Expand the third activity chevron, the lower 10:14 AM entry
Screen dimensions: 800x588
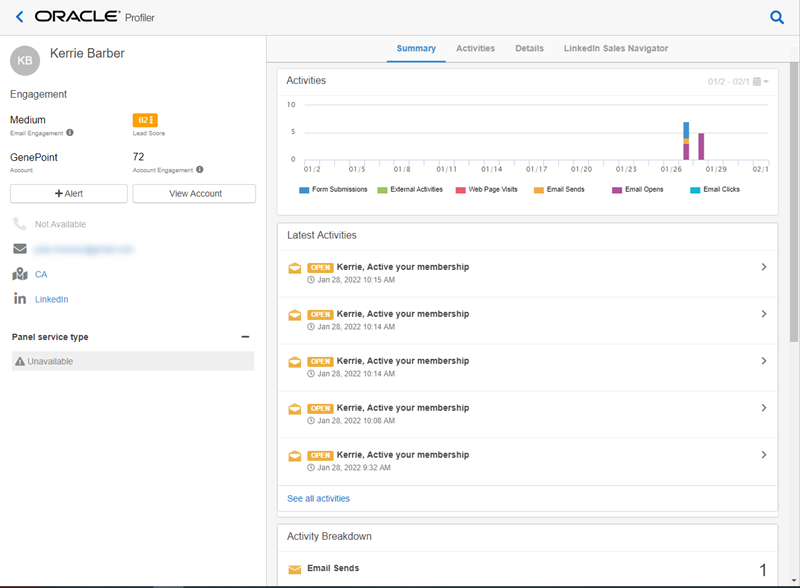pos(764,361)
